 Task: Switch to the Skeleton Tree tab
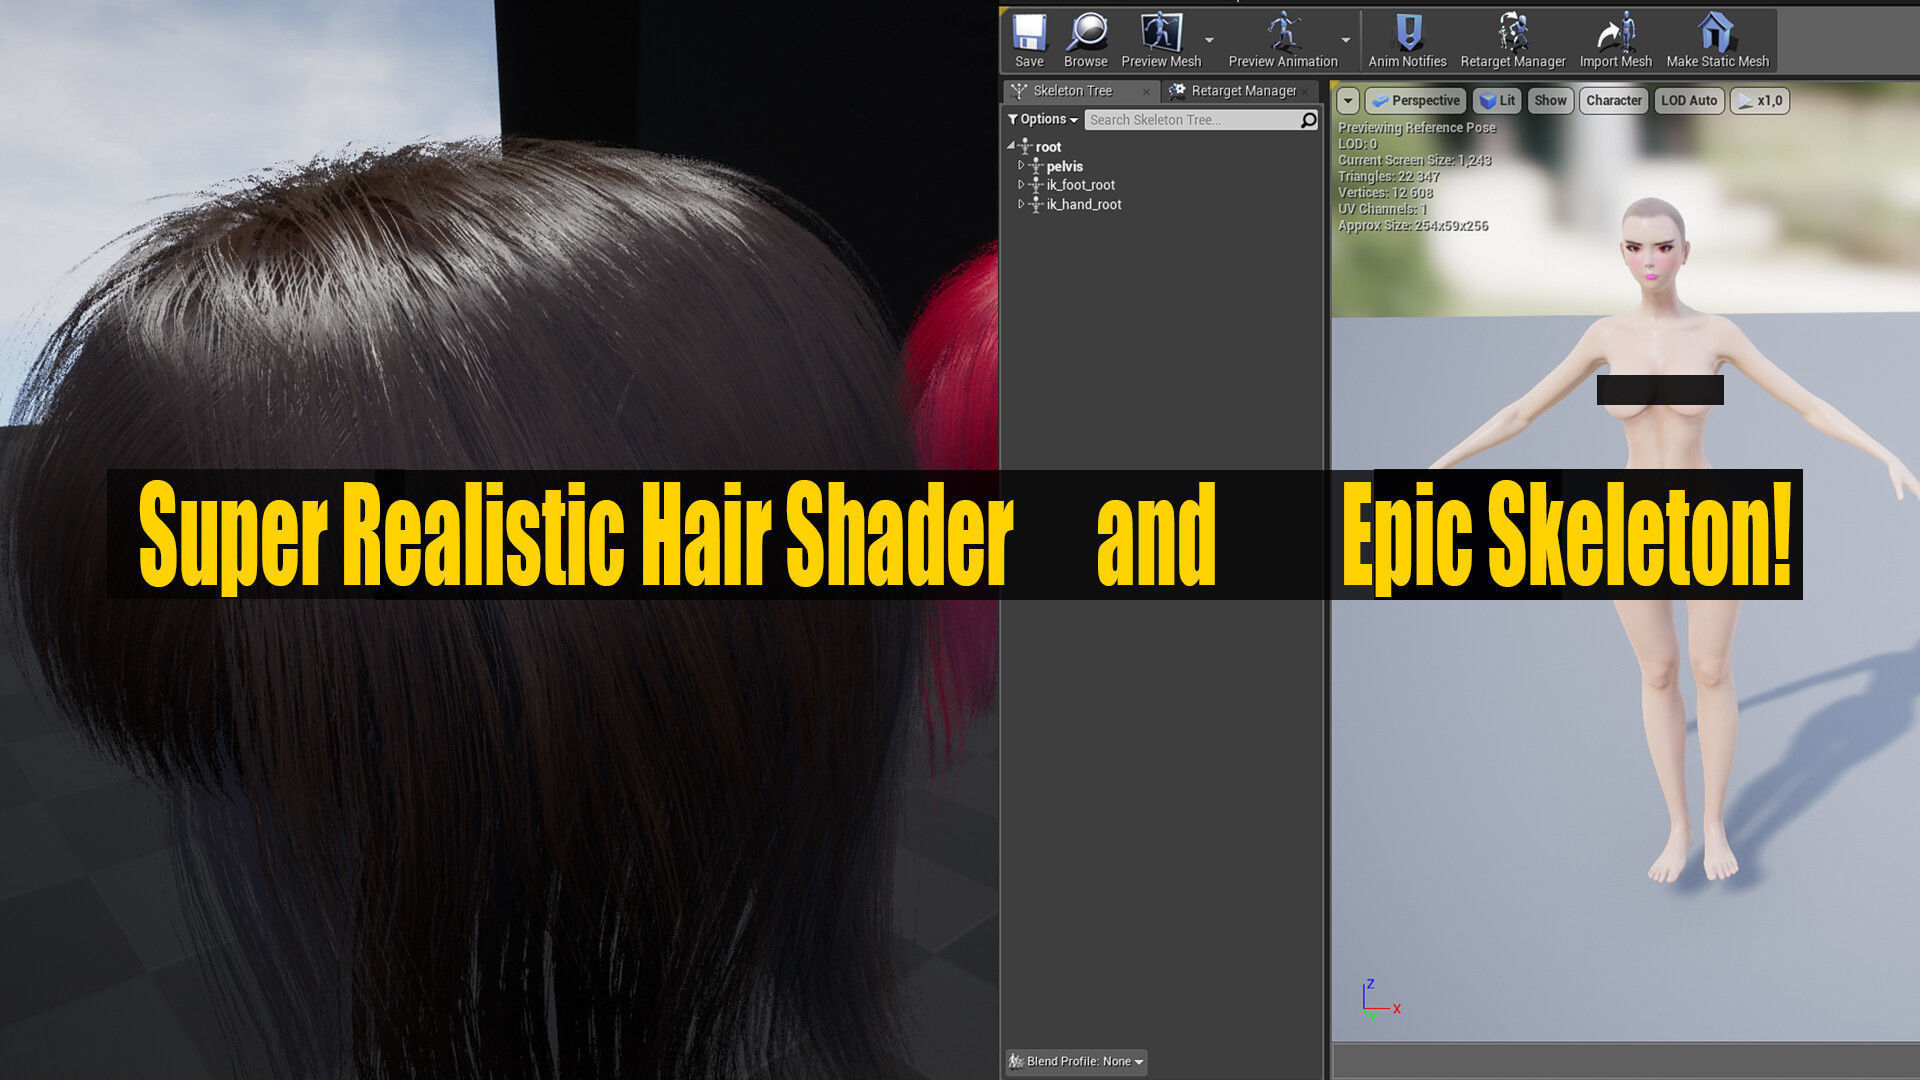click(1072, 91)
